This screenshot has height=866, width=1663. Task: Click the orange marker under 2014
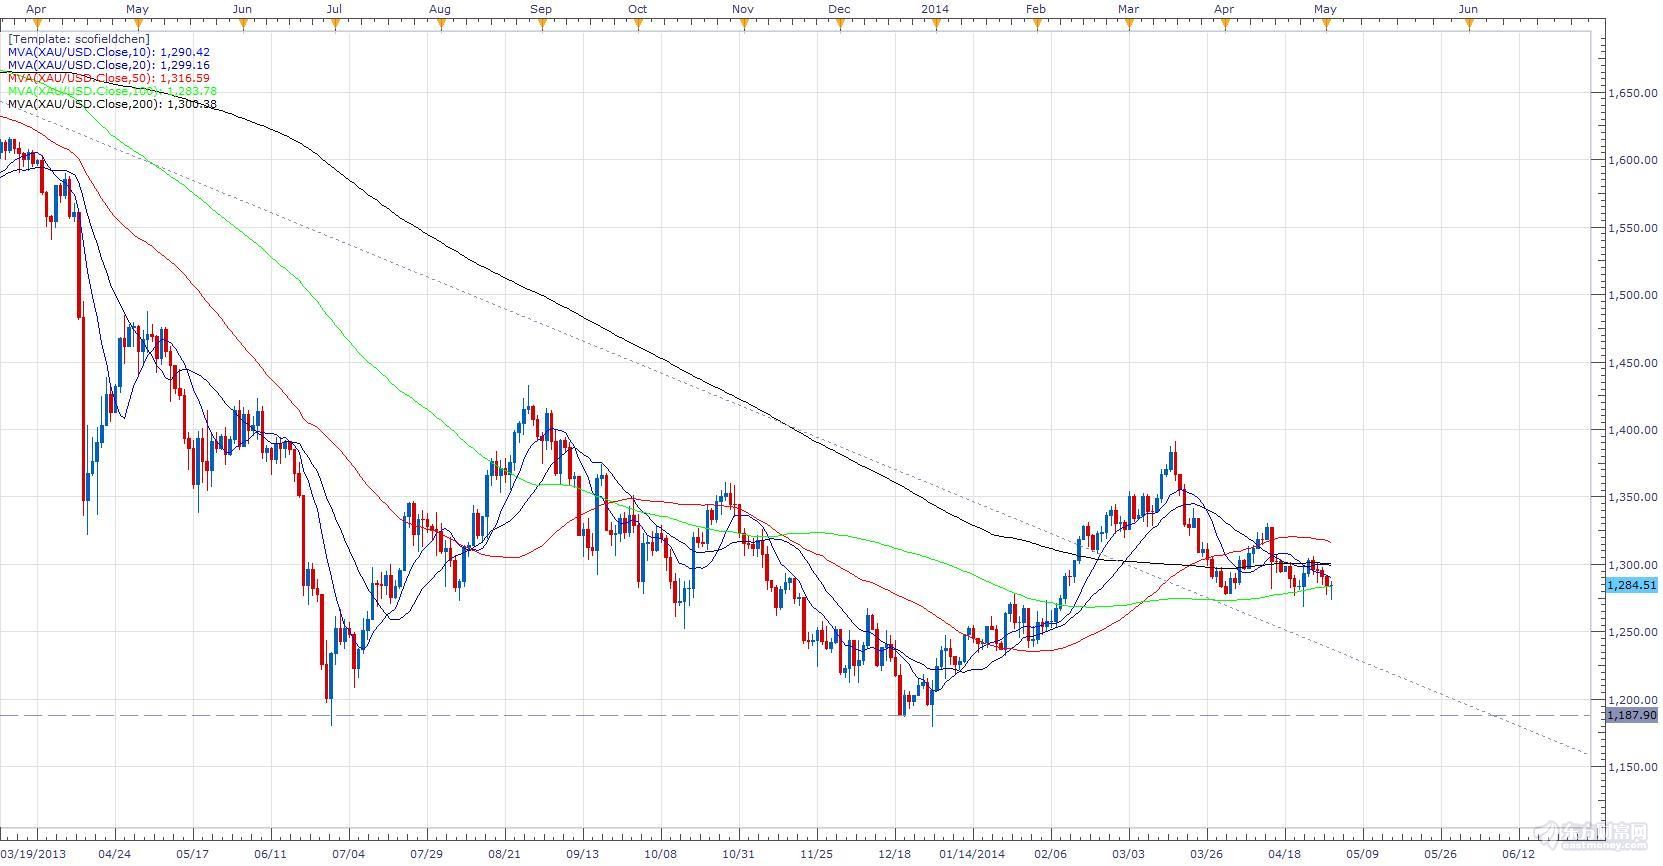pyautogui.click(x=936, y=25)
